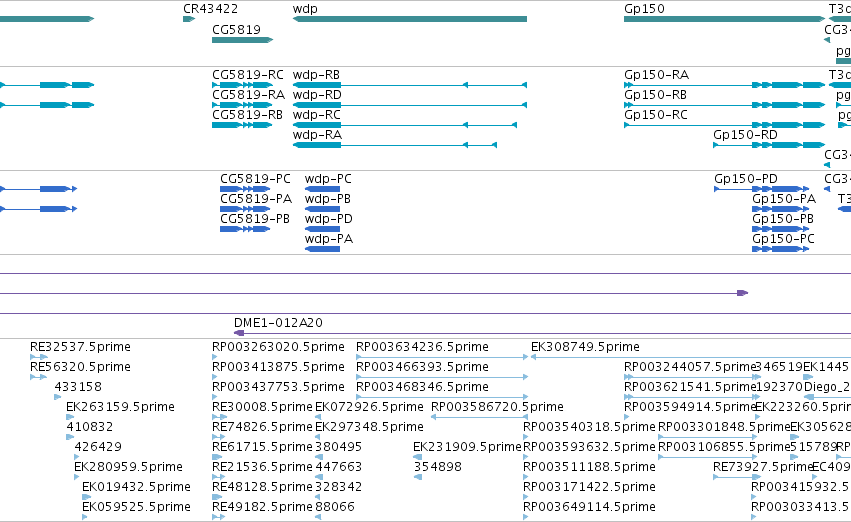The width and height of the screenshot is (851, 522).
Task: Select EST EK297348.5prime
Action: click(369, 427)
